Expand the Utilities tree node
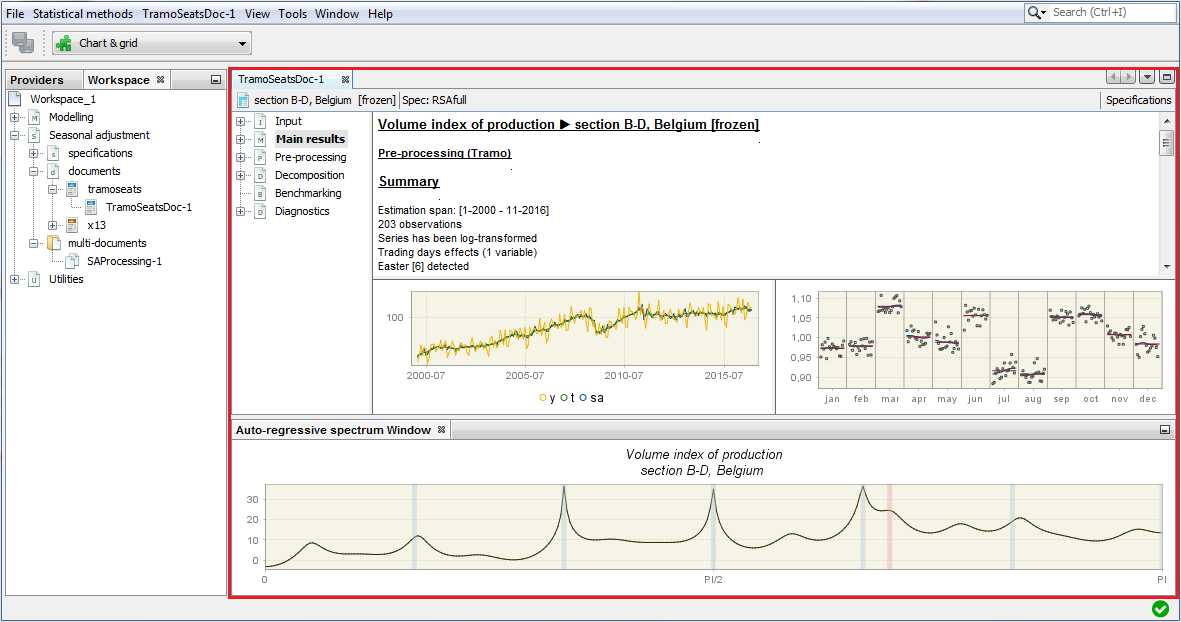The height and width of the screenshot is (622, 1181). [15, 279]
